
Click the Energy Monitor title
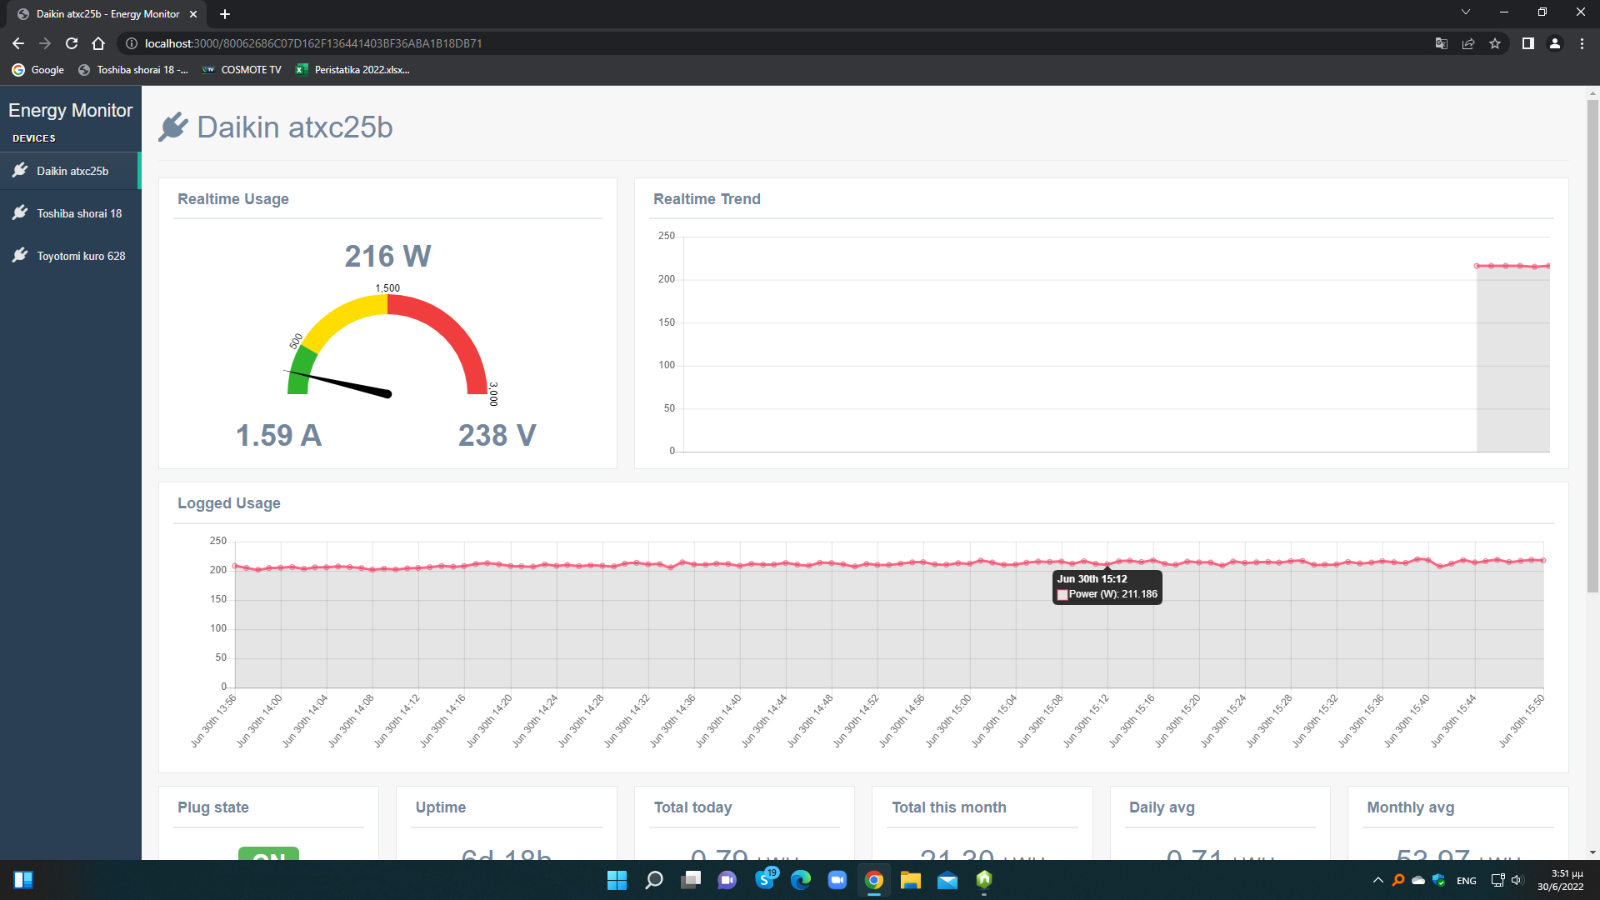(70, 110)
